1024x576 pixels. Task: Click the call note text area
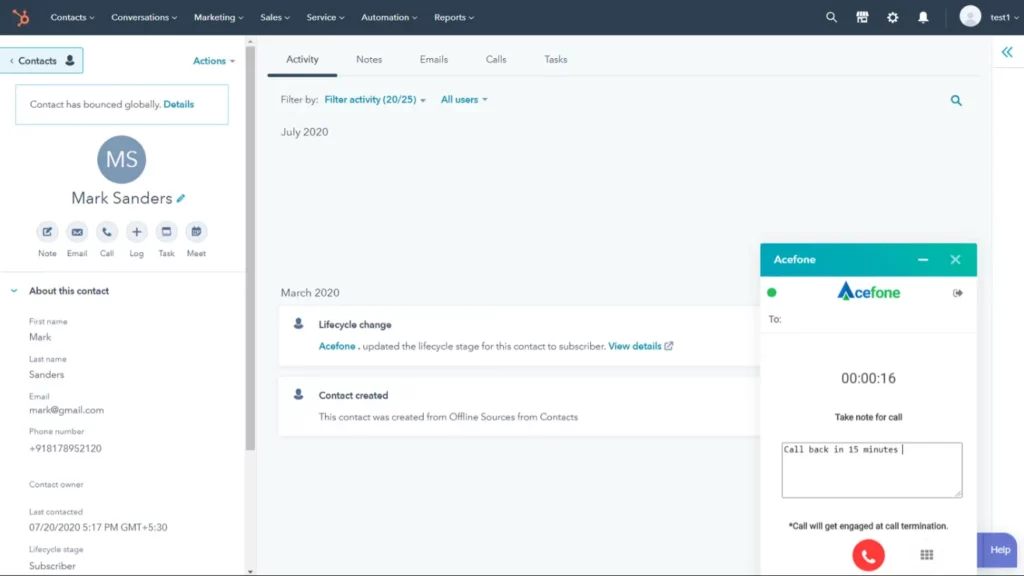872,470
